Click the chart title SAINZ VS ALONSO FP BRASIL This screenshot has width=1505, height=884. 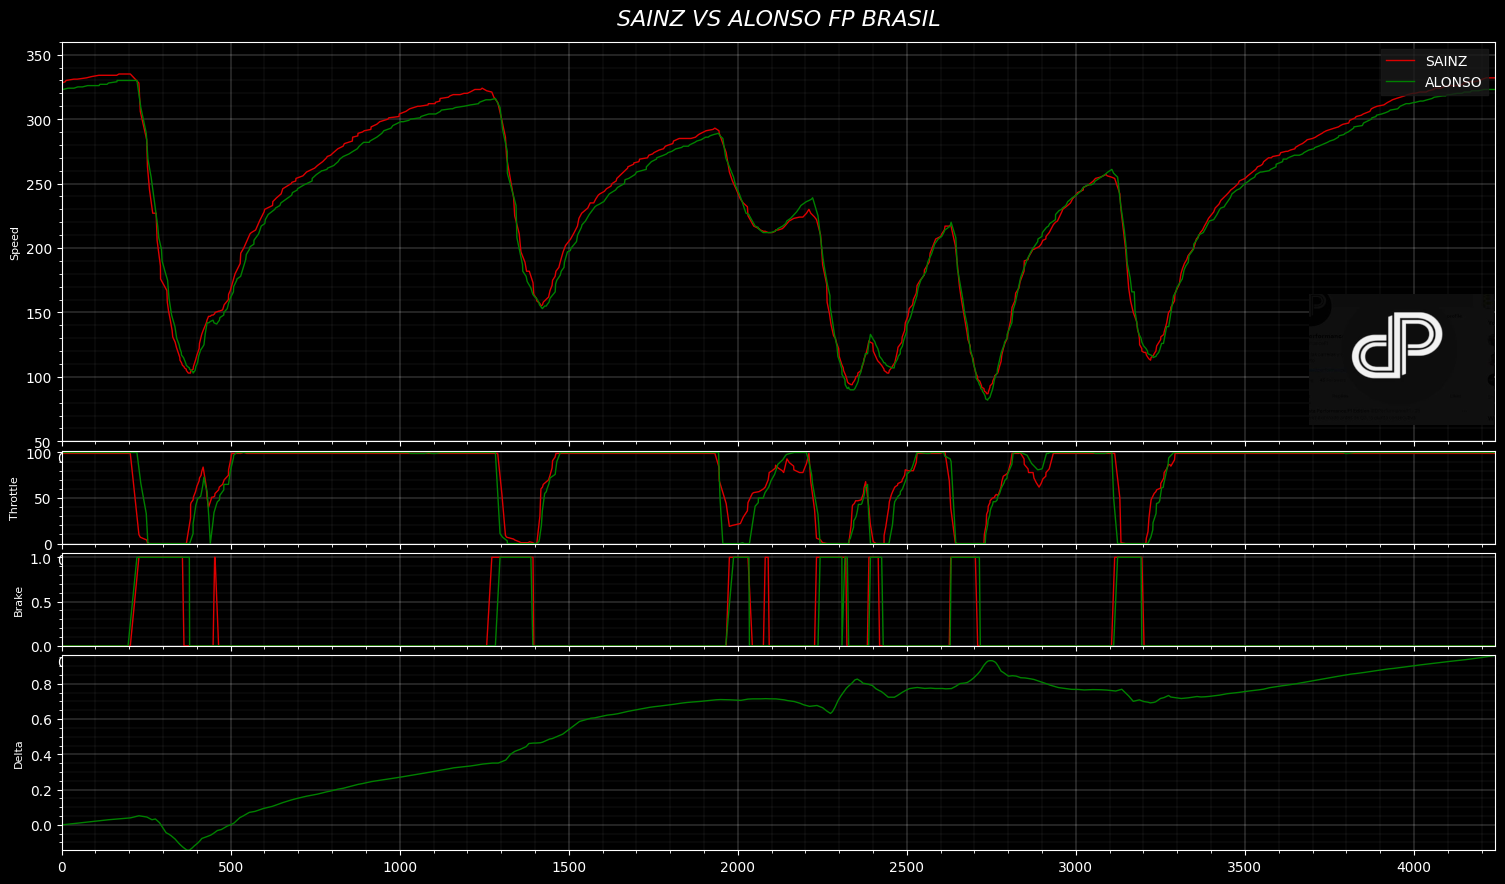coord(778,19)
